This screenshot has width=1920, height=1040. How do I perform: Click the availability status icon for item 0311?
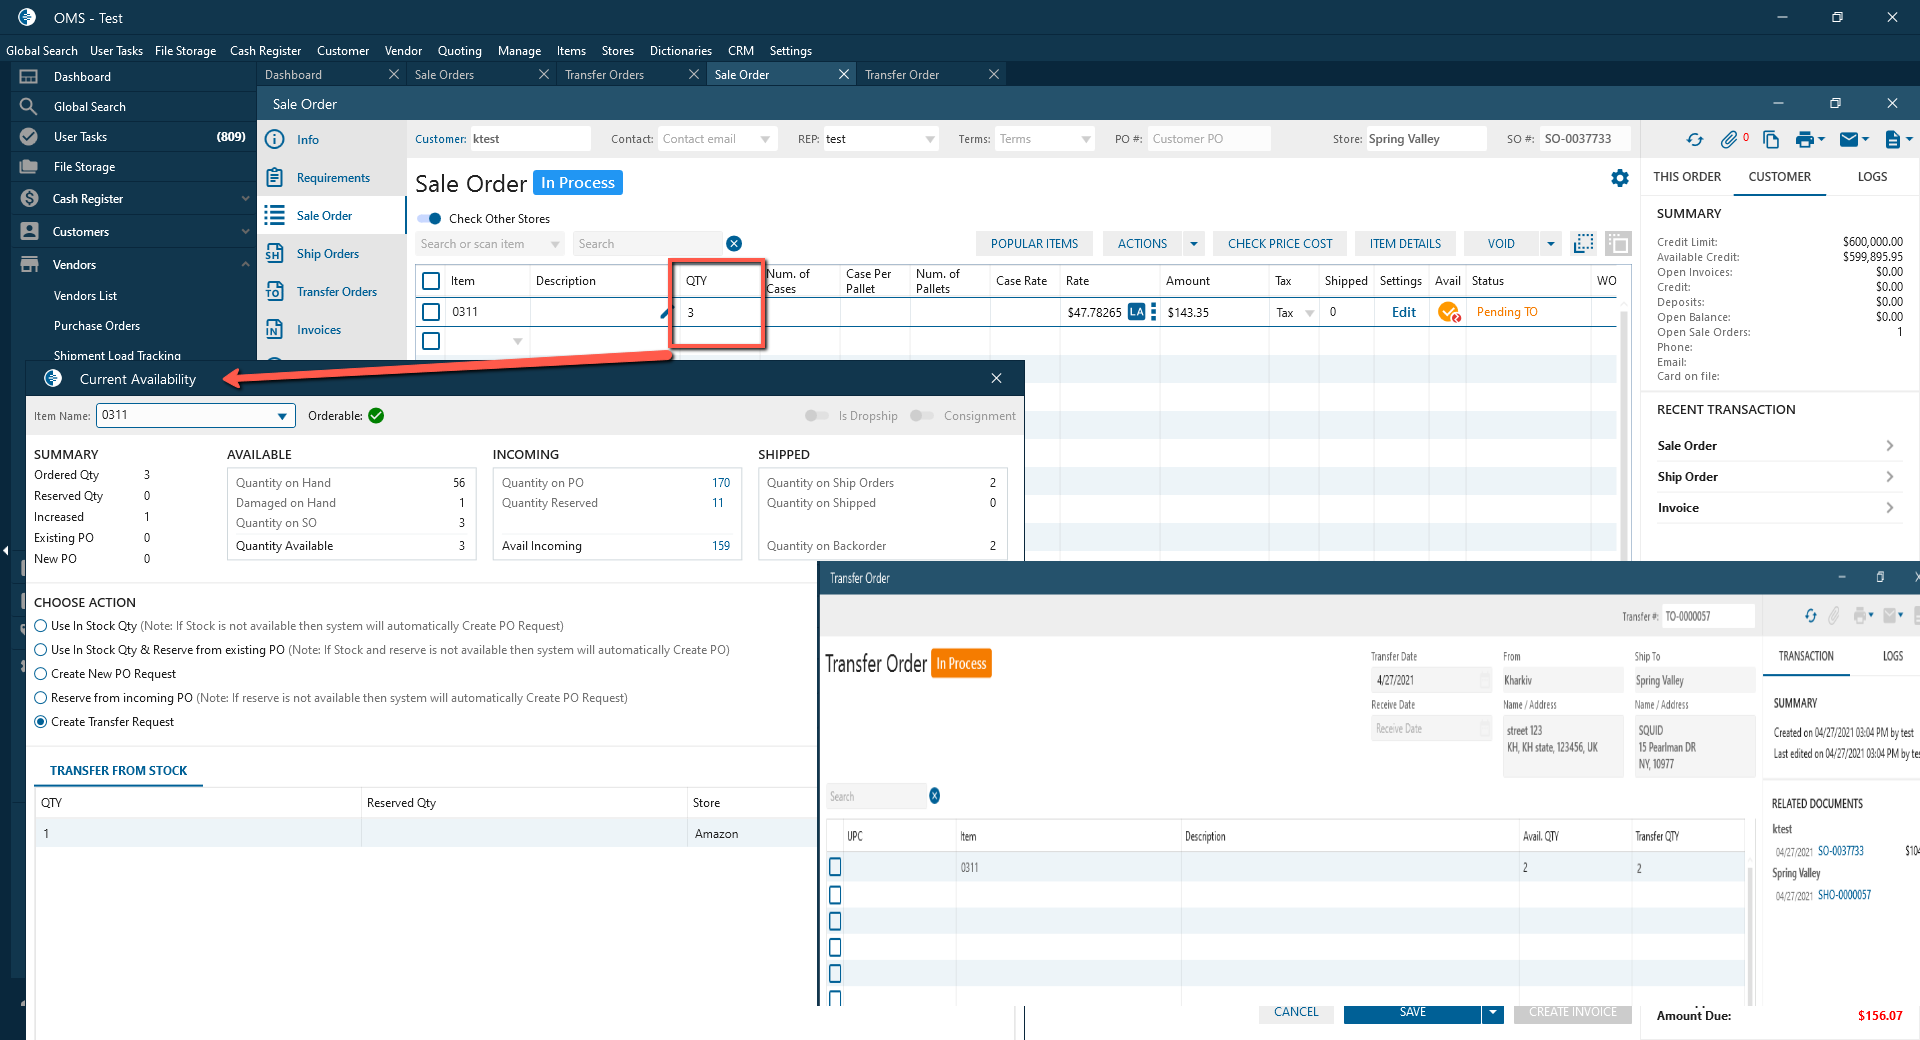1448,313
